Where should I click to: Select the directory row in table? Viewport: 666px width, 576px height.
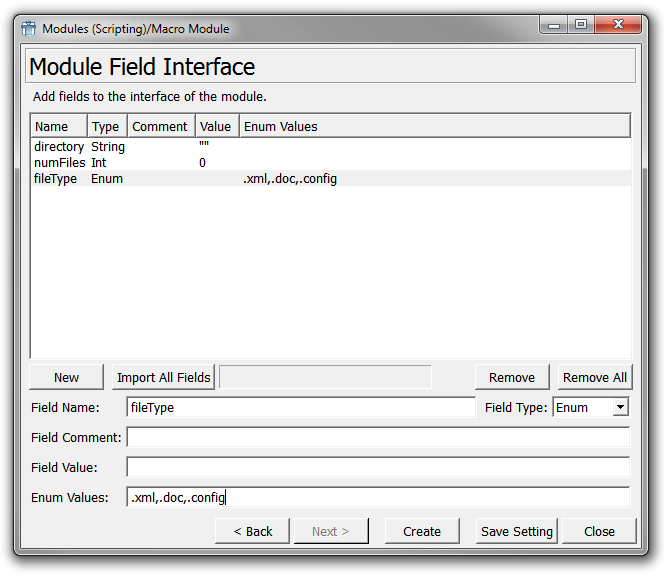[59, 147]
